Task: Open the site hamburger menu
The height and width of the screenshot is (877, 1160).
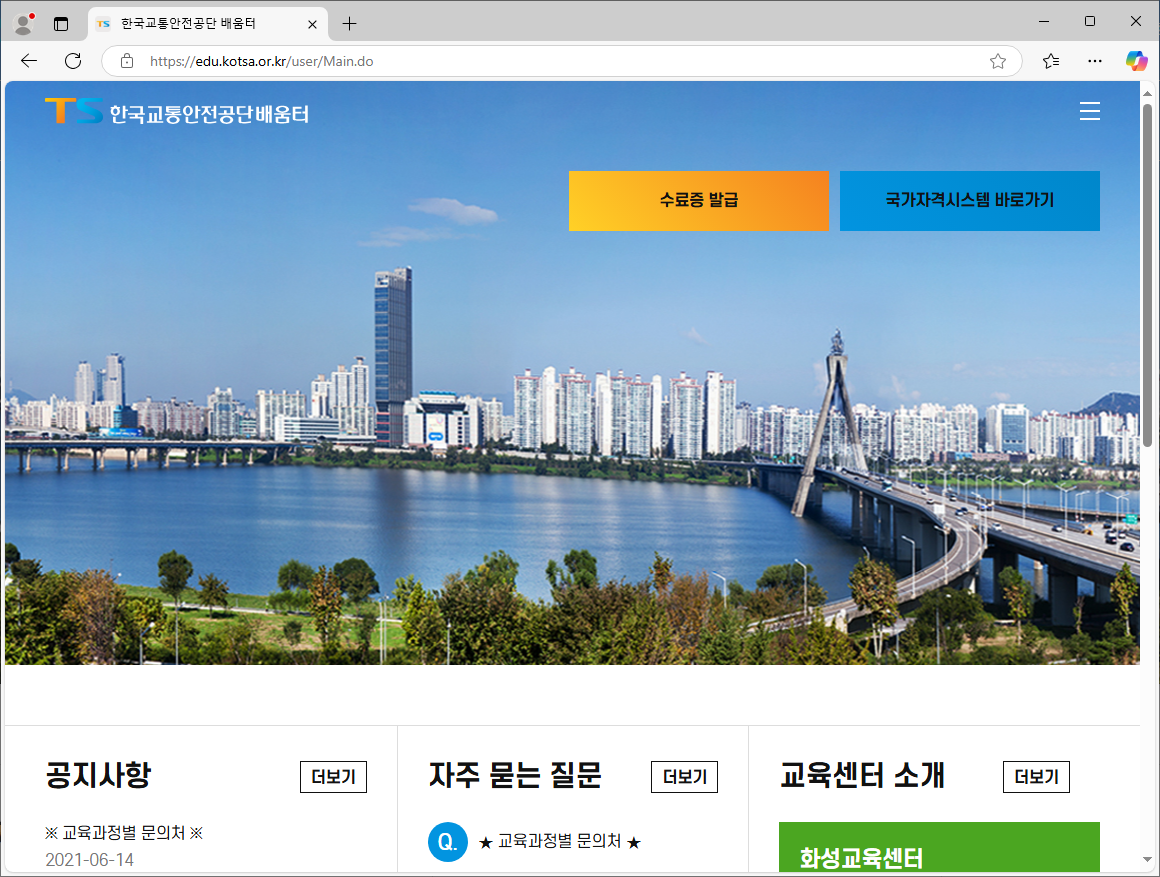Action: pos(1090,111)
